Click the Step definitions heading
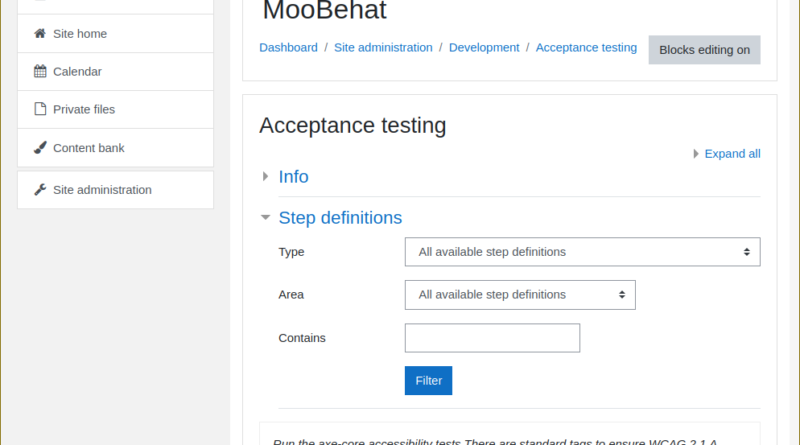800x445 pixels. click(340, 218)
